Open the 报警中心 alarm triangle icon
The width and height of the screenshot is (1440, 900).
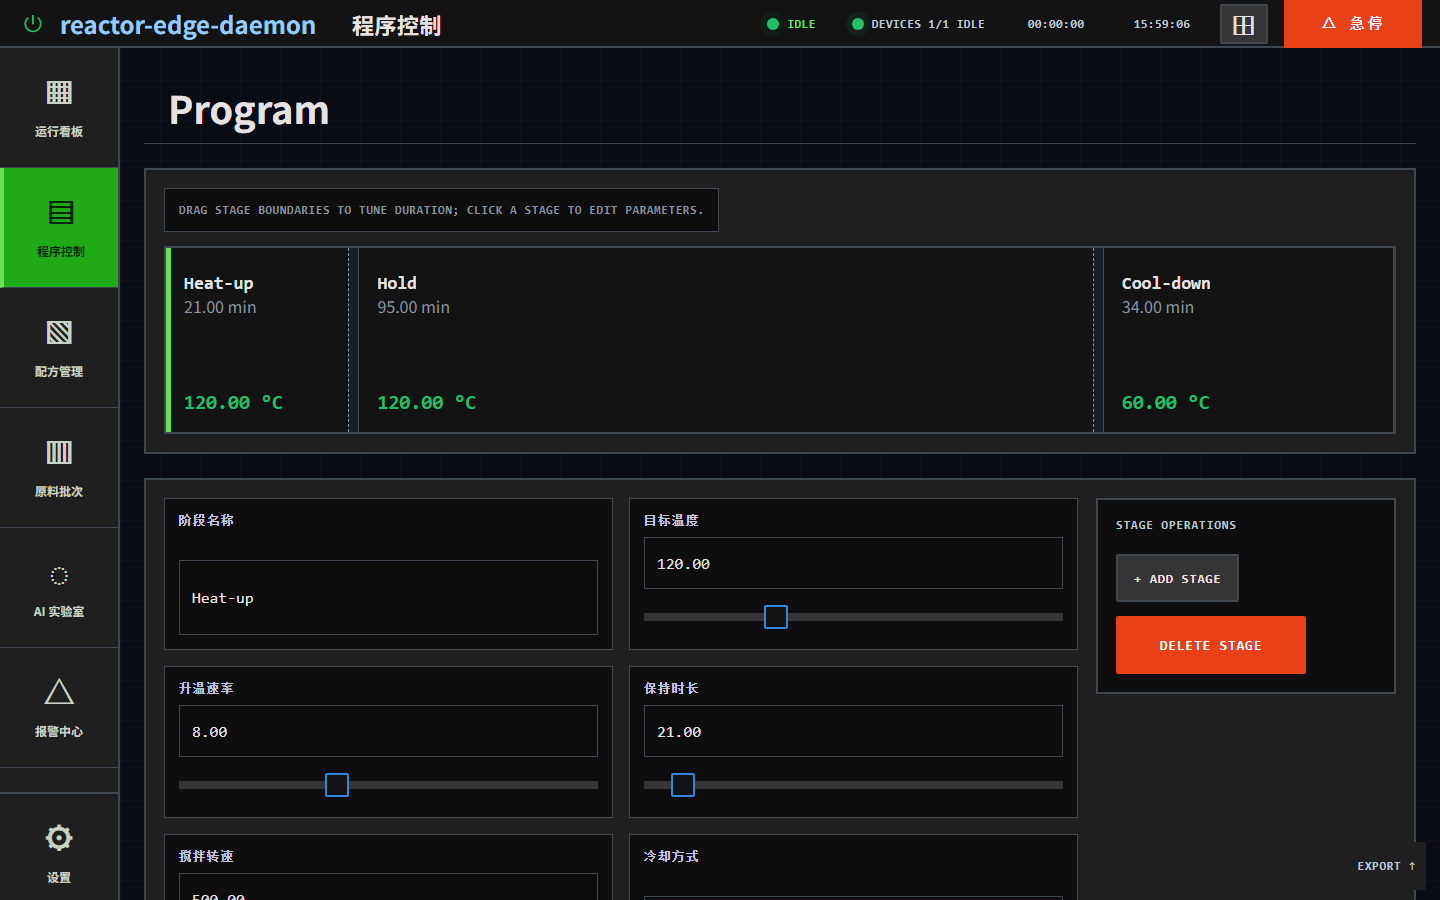pos(59,692)
